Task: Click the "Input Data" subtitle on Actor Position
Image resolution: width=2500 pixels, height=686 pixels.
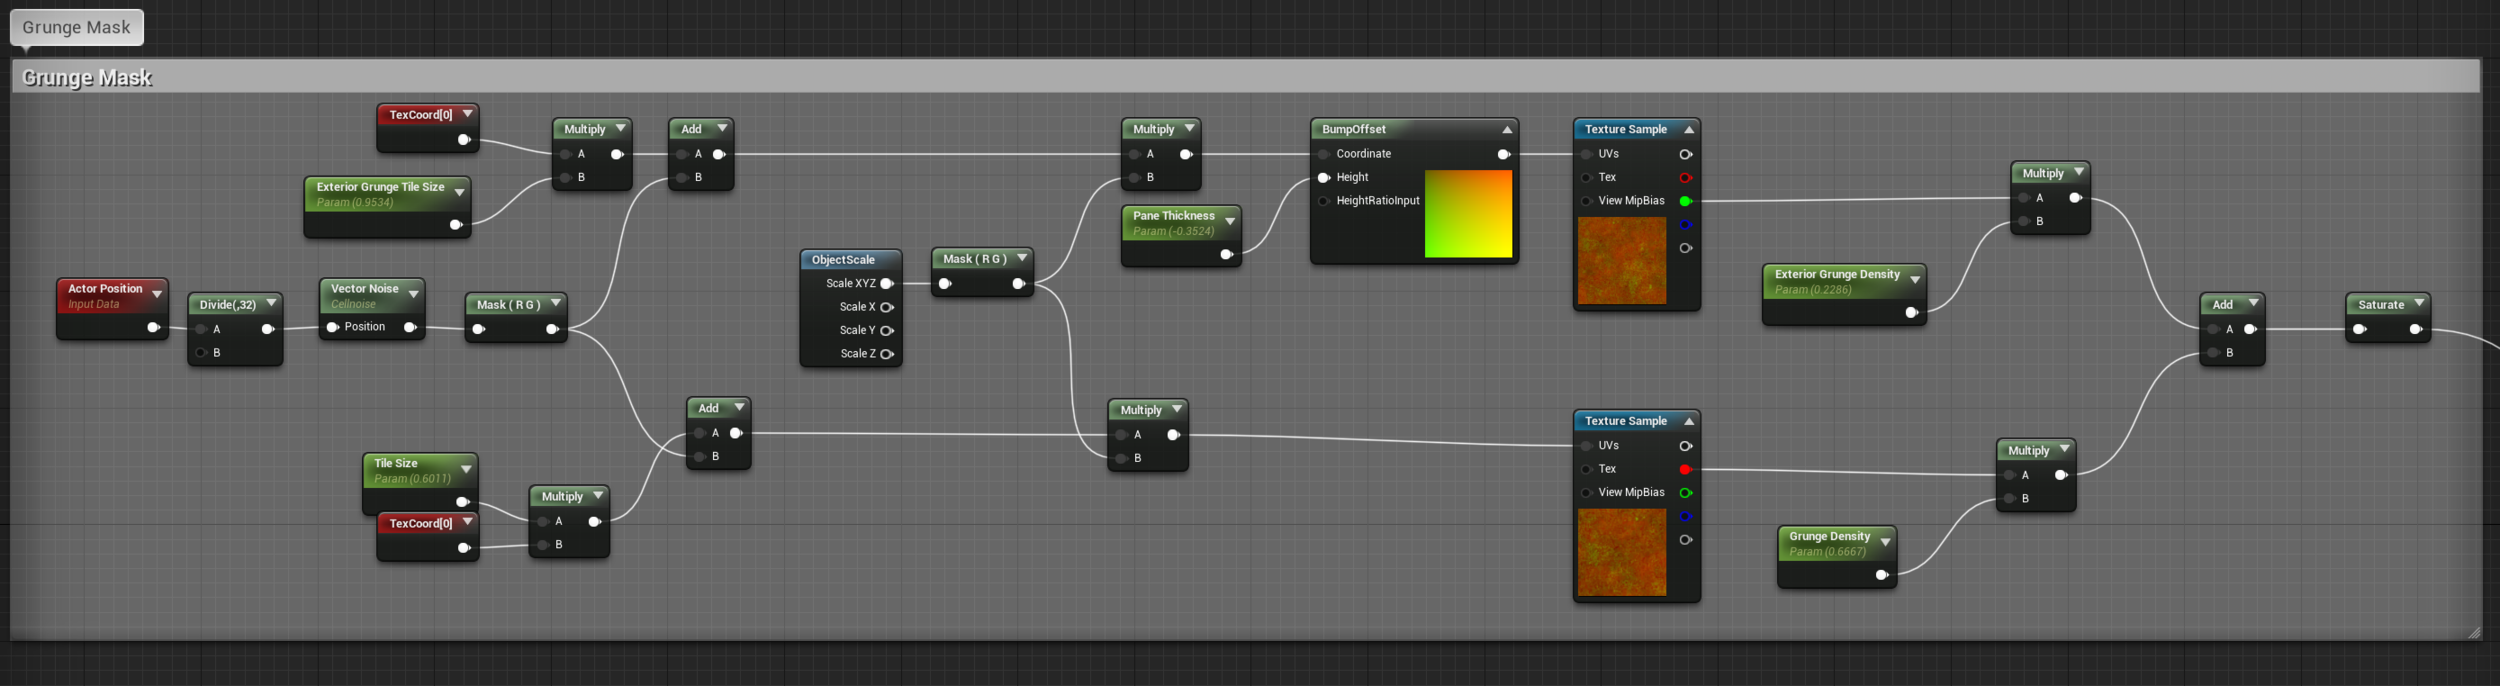Action: click(93, 304)
